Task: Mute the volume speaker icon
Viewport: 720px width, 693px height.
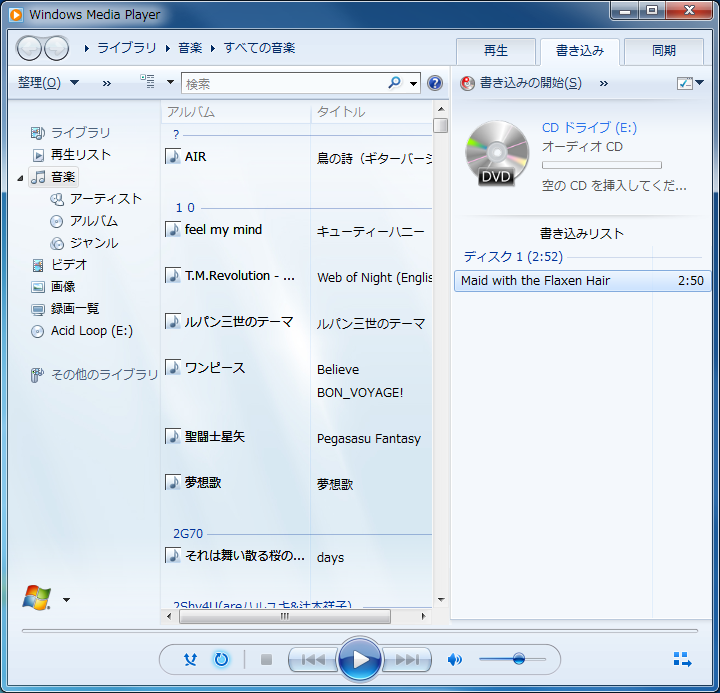Action: 455,660
